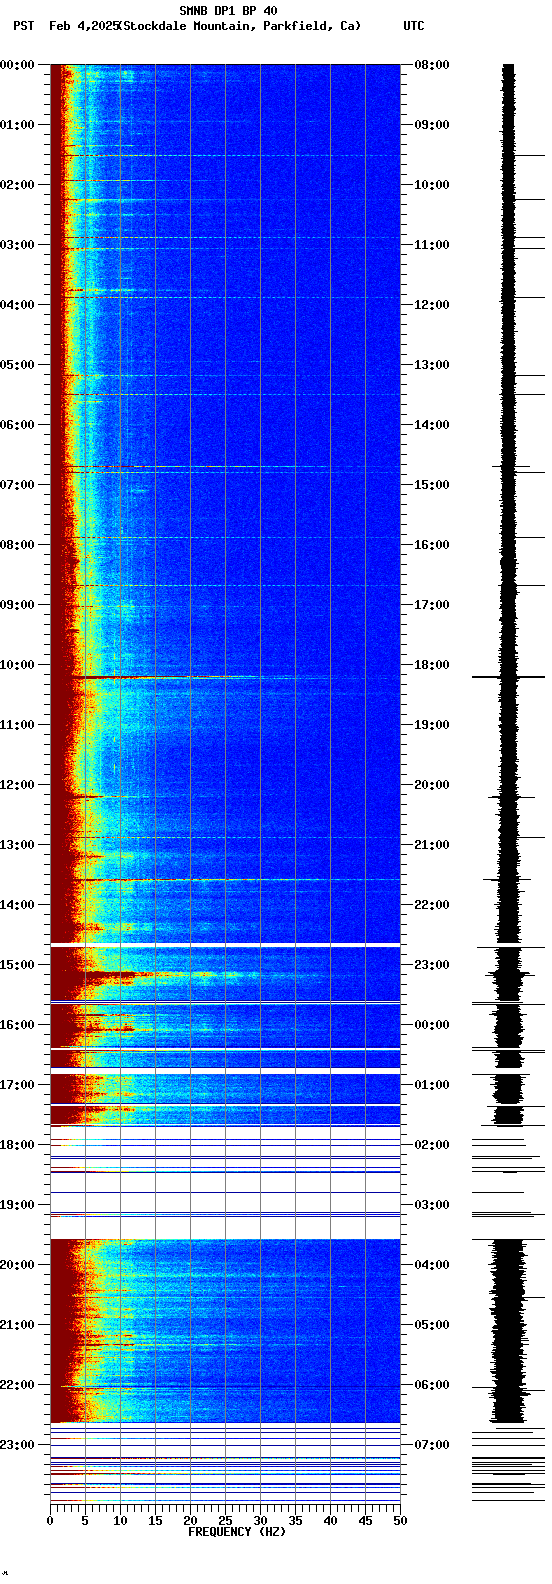Click the 15 Hz frequency axis tick label
This screenshot has height=1584, width=552.
coord(155,1521)
